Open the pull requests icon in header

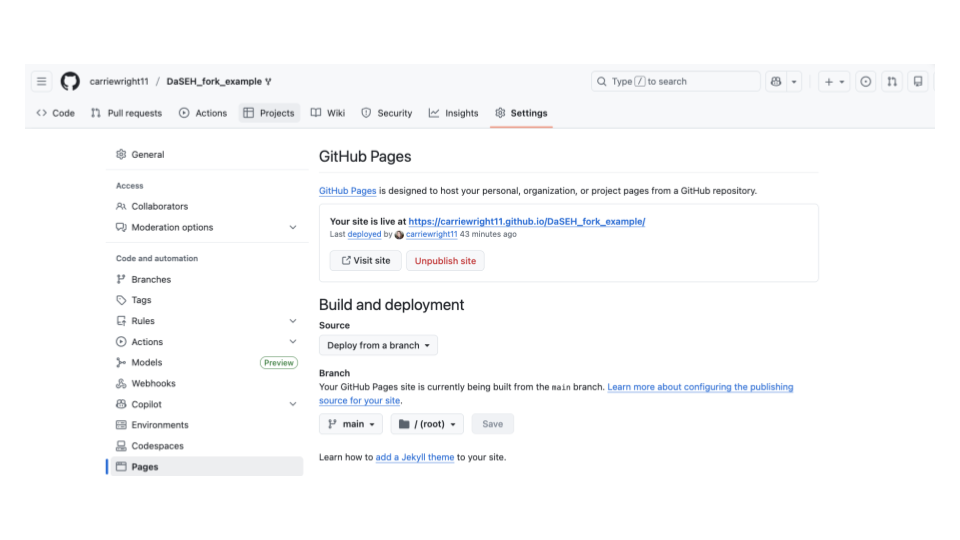892,81
